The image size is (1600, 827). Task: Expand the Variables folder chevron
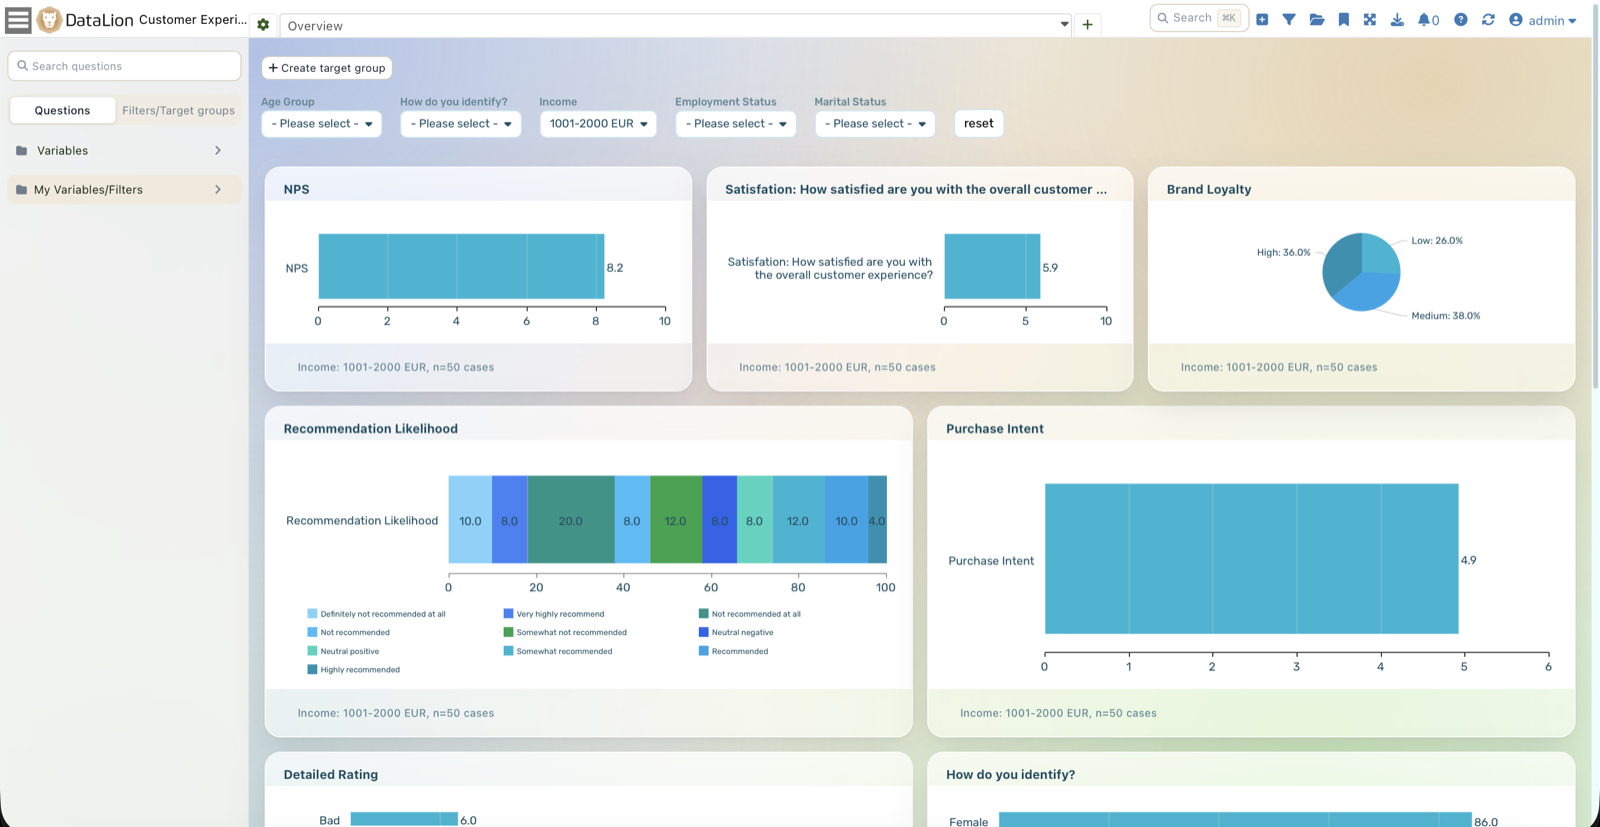click(218, 151)
